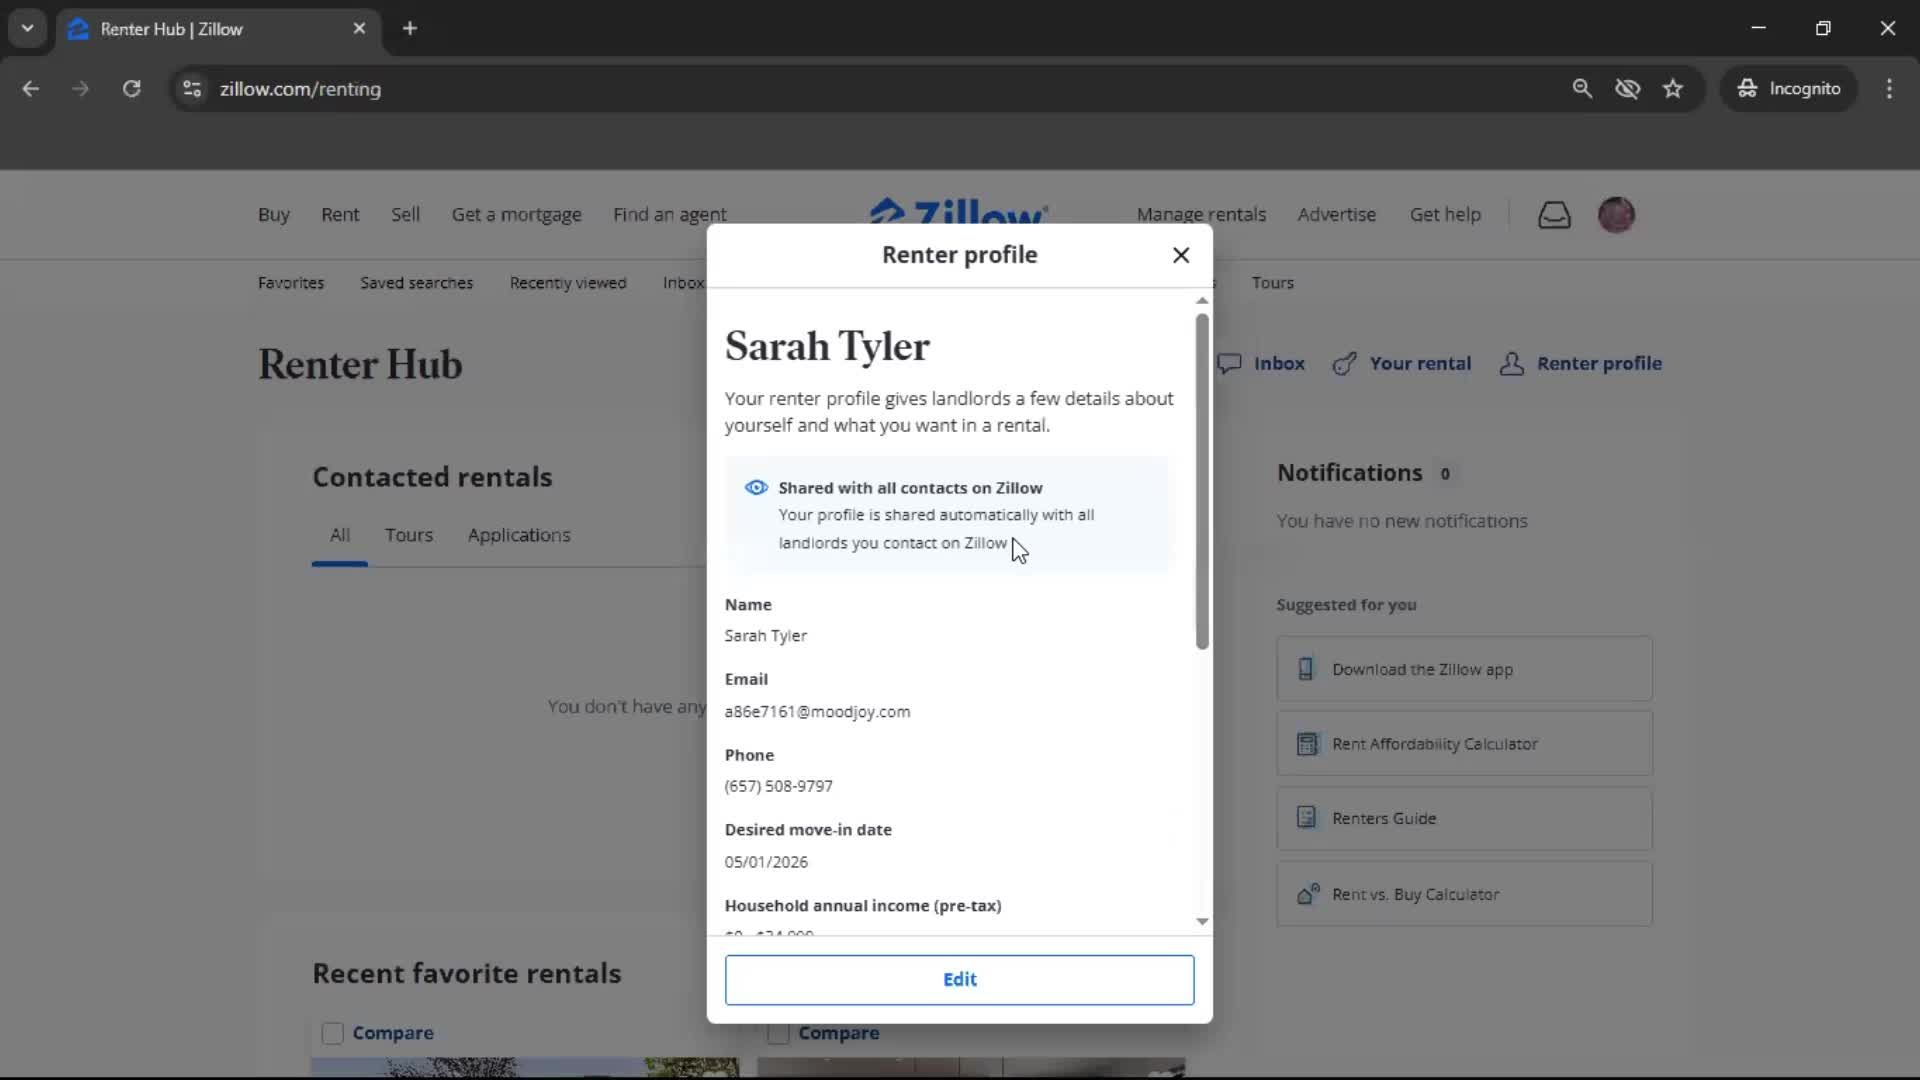Open the Download the Zillow app suggestion icon
This screenshot has width=1920, height=1080.
point(1308,669)
